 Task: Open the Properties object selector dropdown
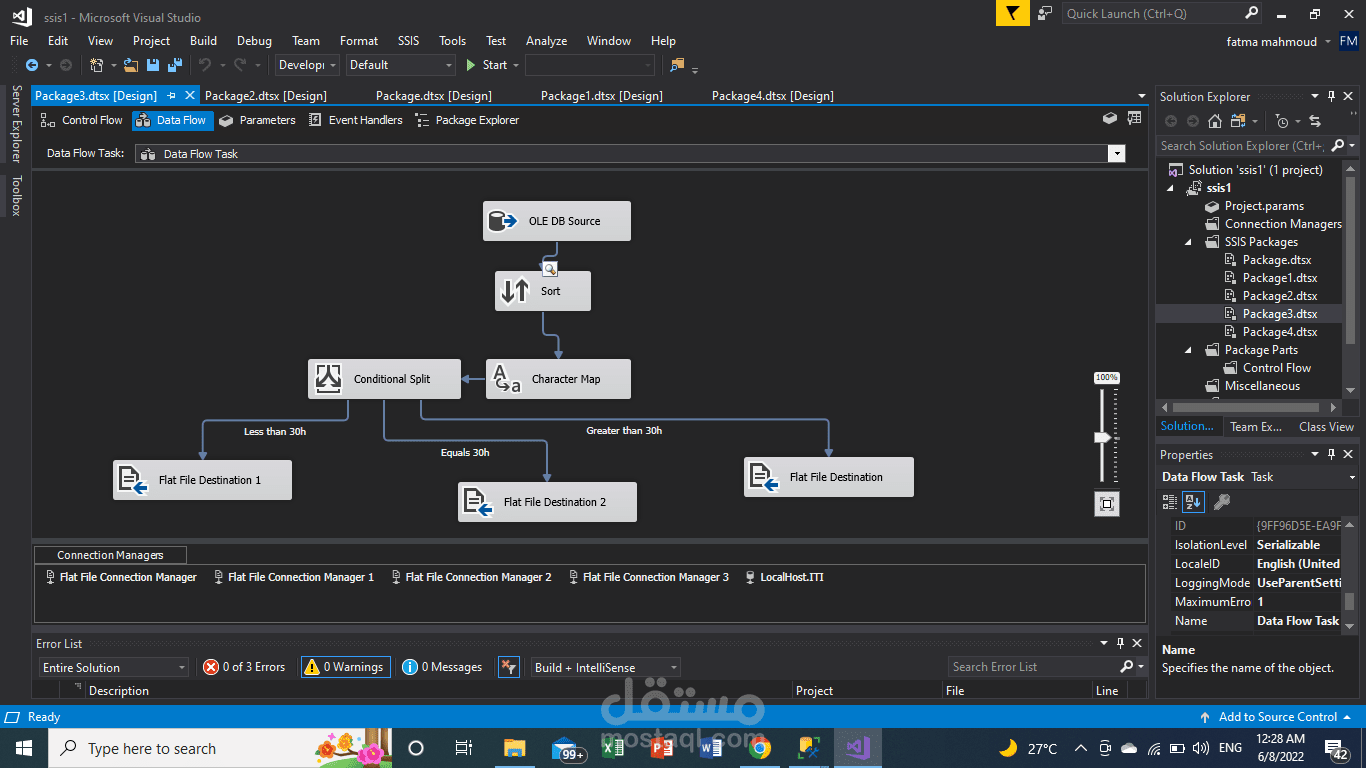point(1351,477)
